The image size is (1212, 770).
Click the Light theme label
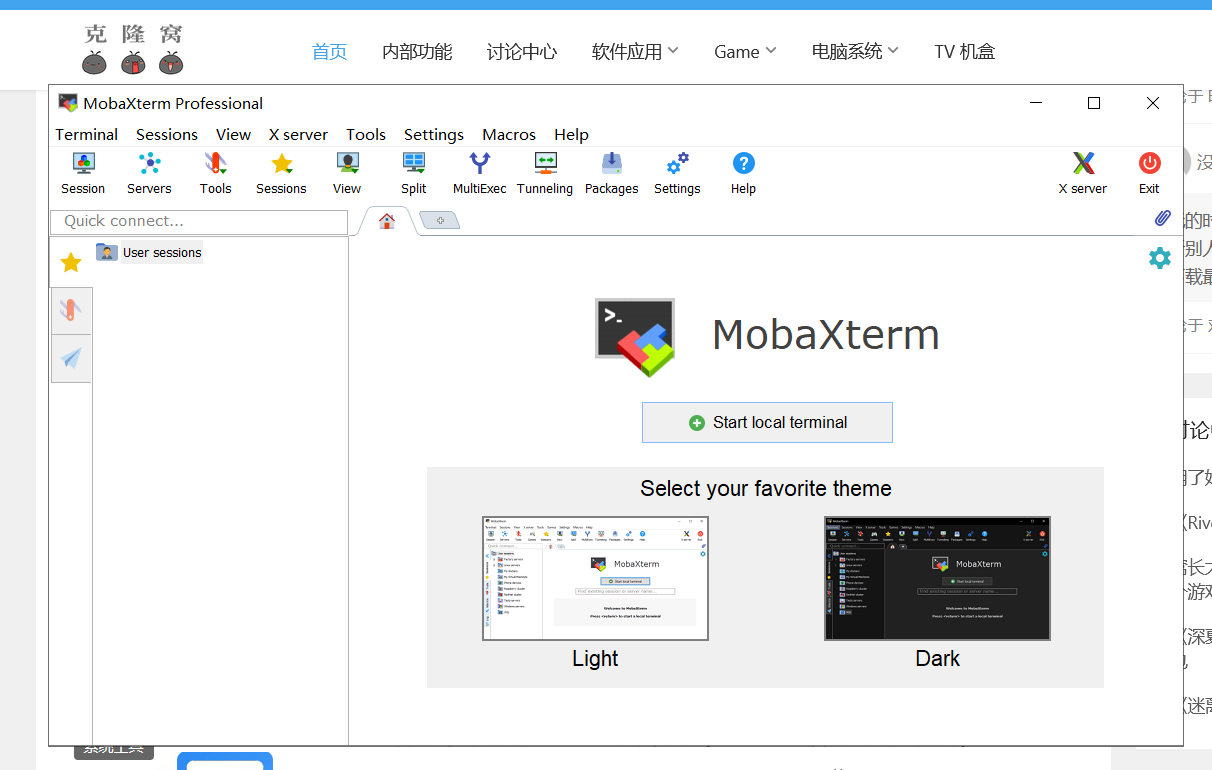(595, 658)
